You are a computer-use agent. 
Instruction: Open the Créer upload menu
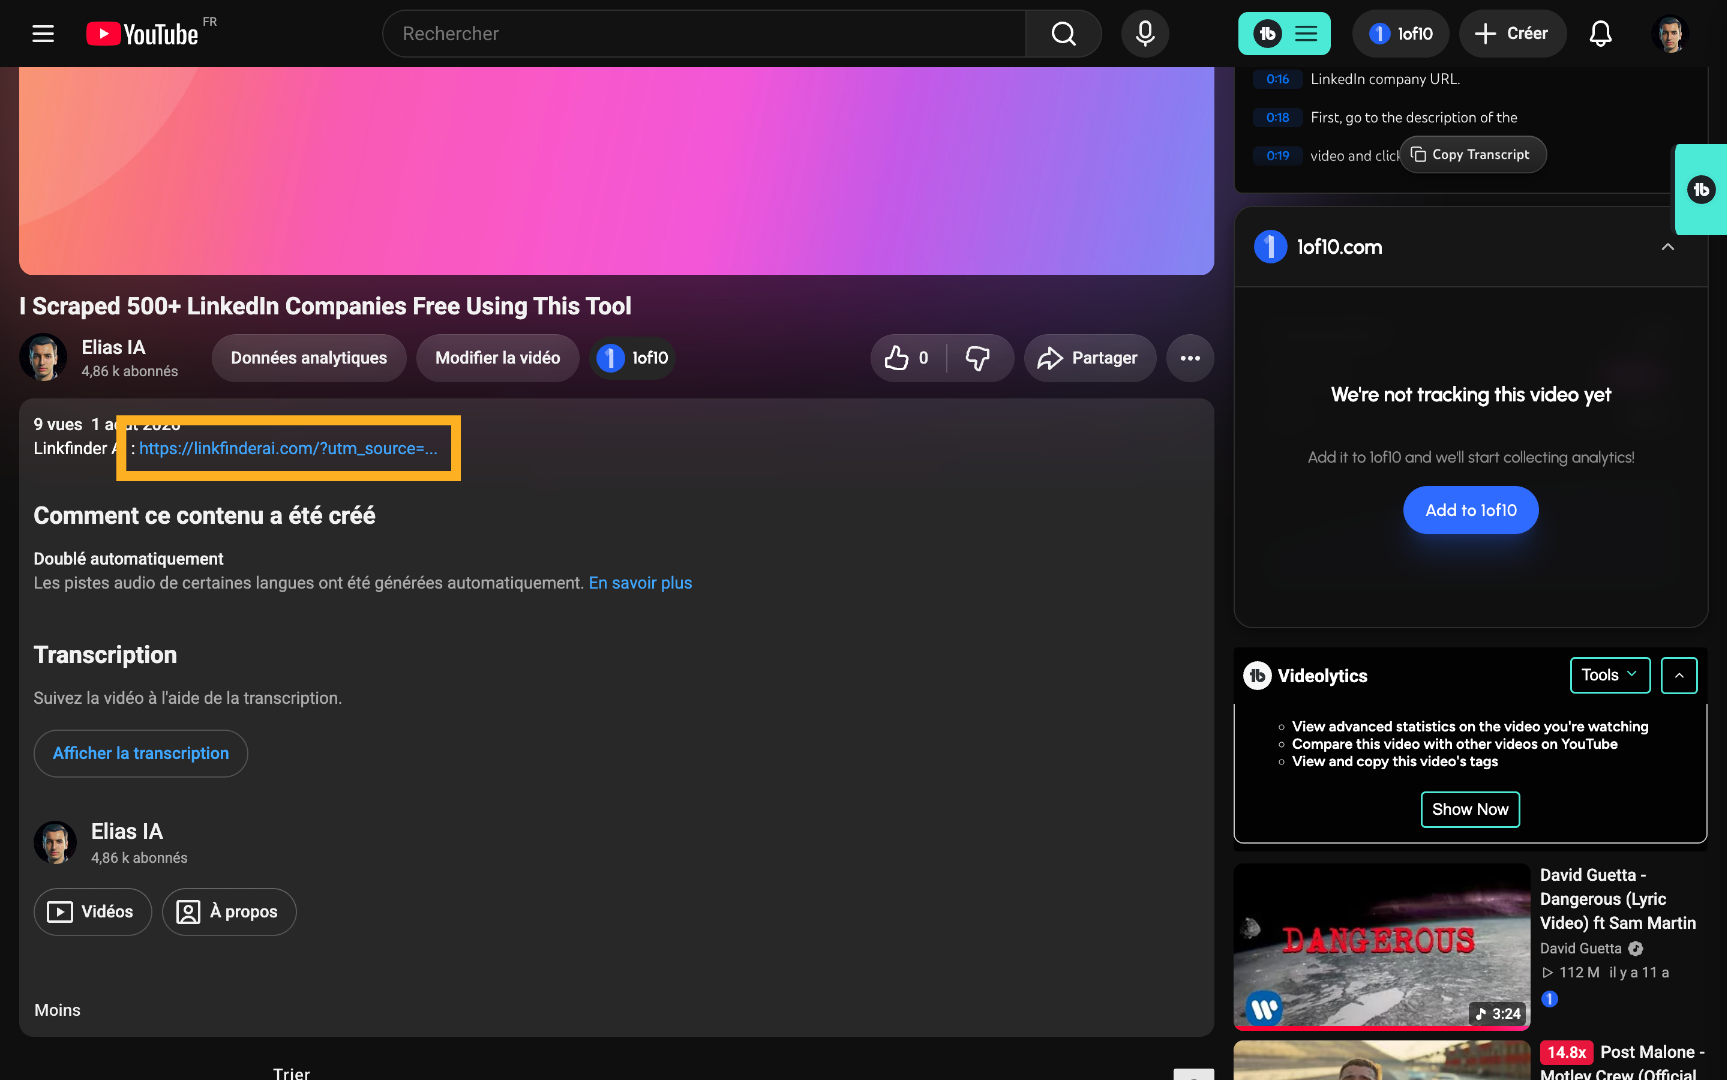click(x=1512, y=34)
